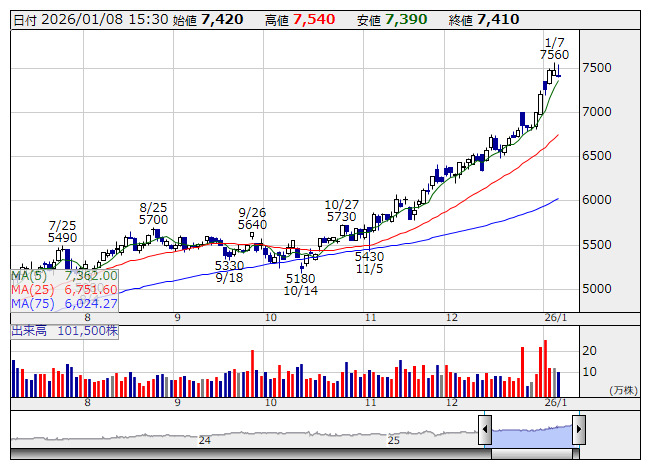
Task: Click the 6000 price axis label
Action: pyautogui.click(x=597, y=200)
